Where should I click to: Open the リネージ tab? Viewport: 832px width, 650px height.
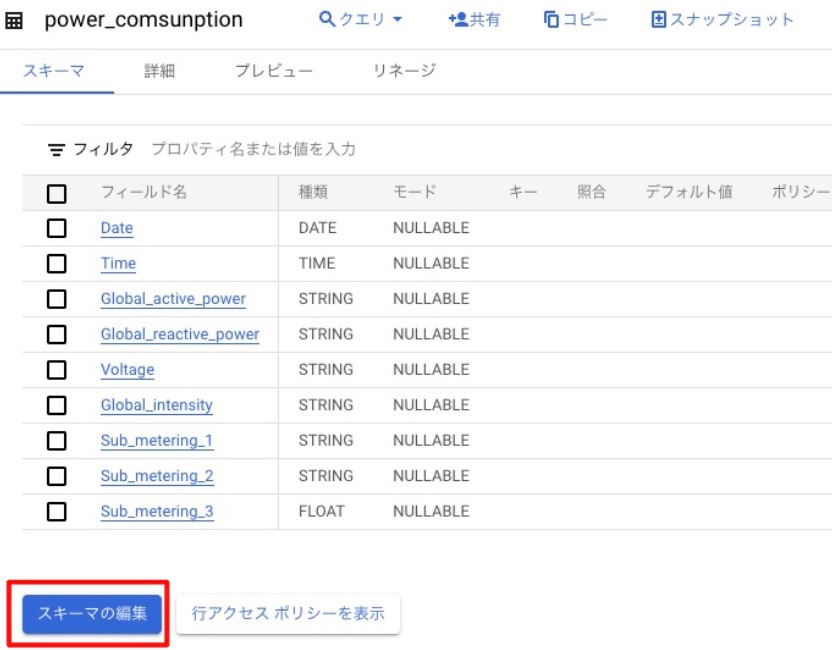(404, 71)
